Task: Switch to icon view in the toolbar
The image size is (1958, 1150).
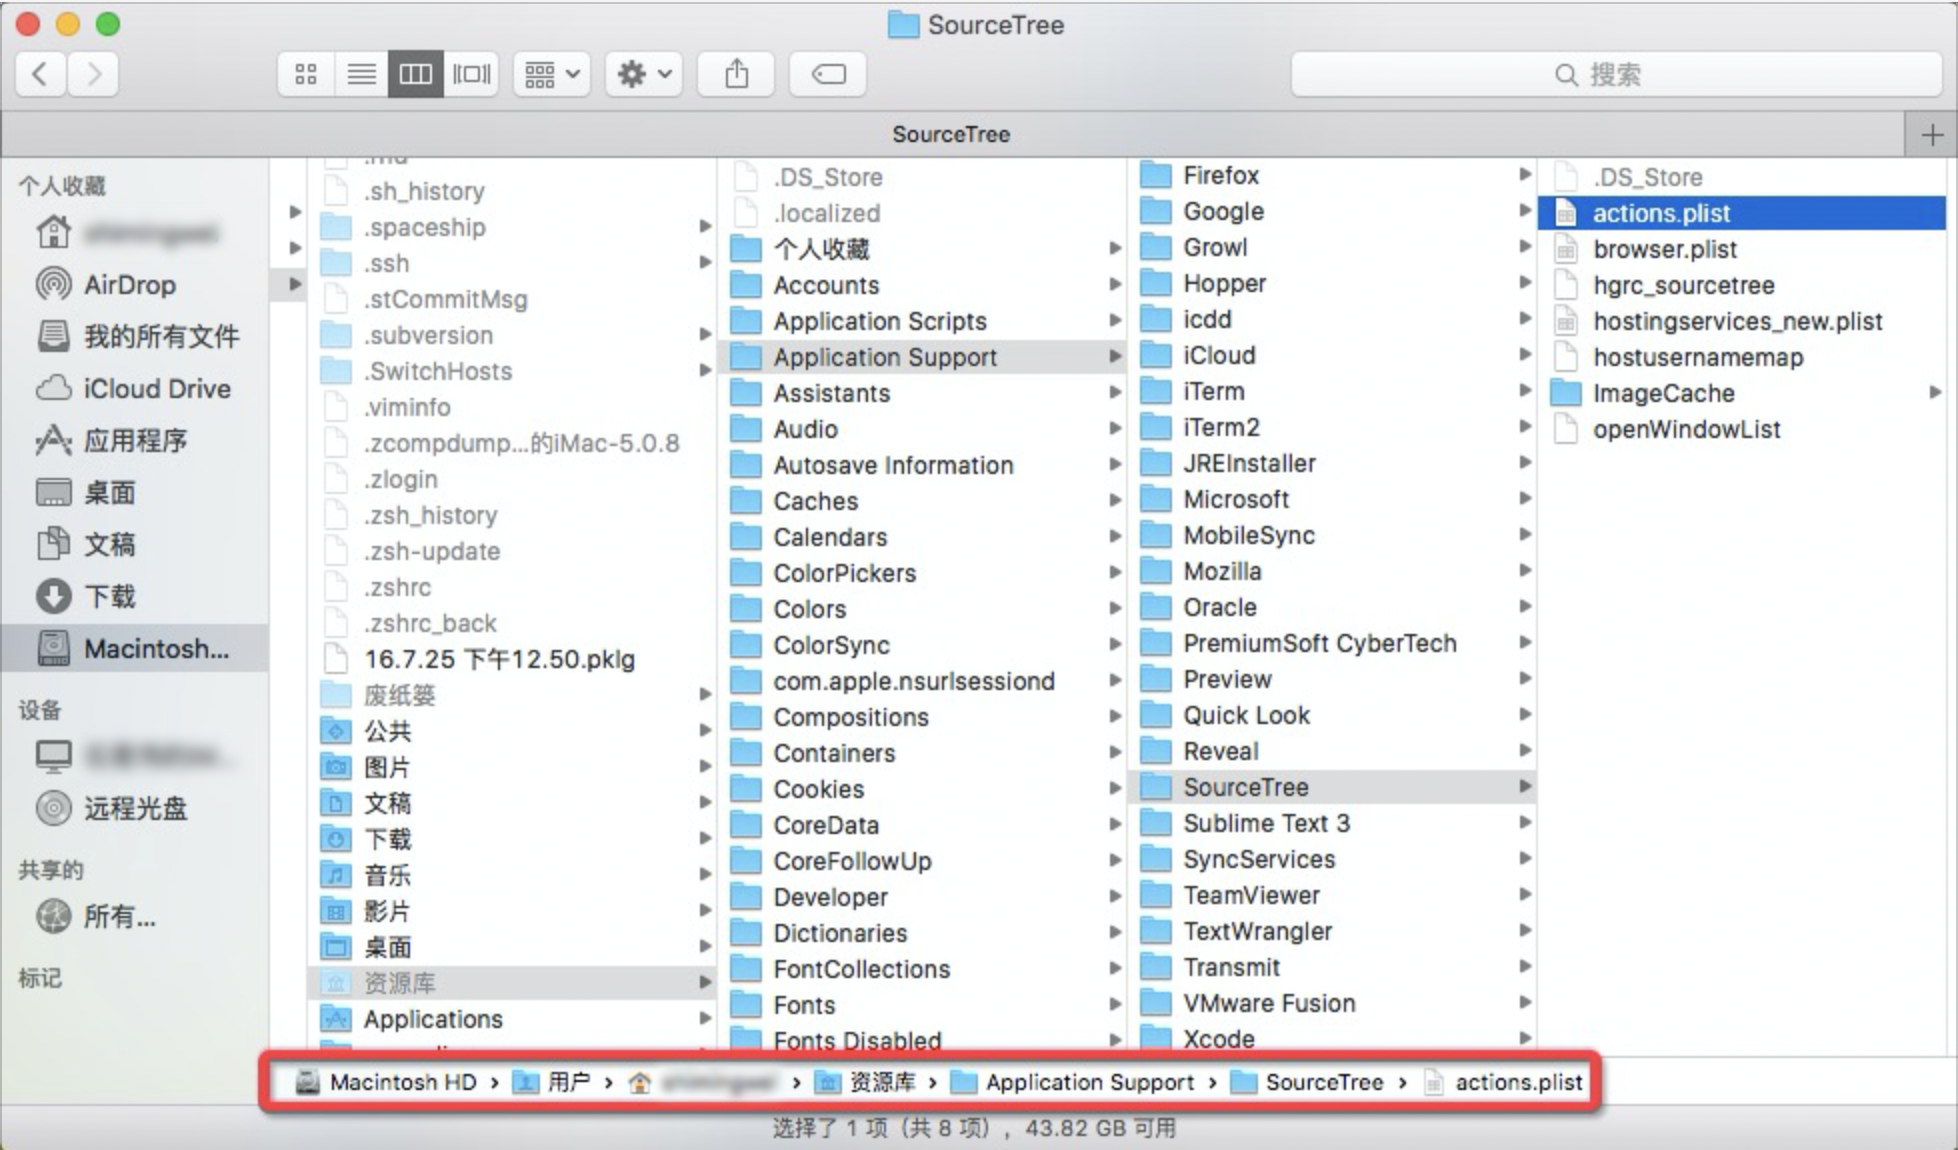Action: (305, 73)
